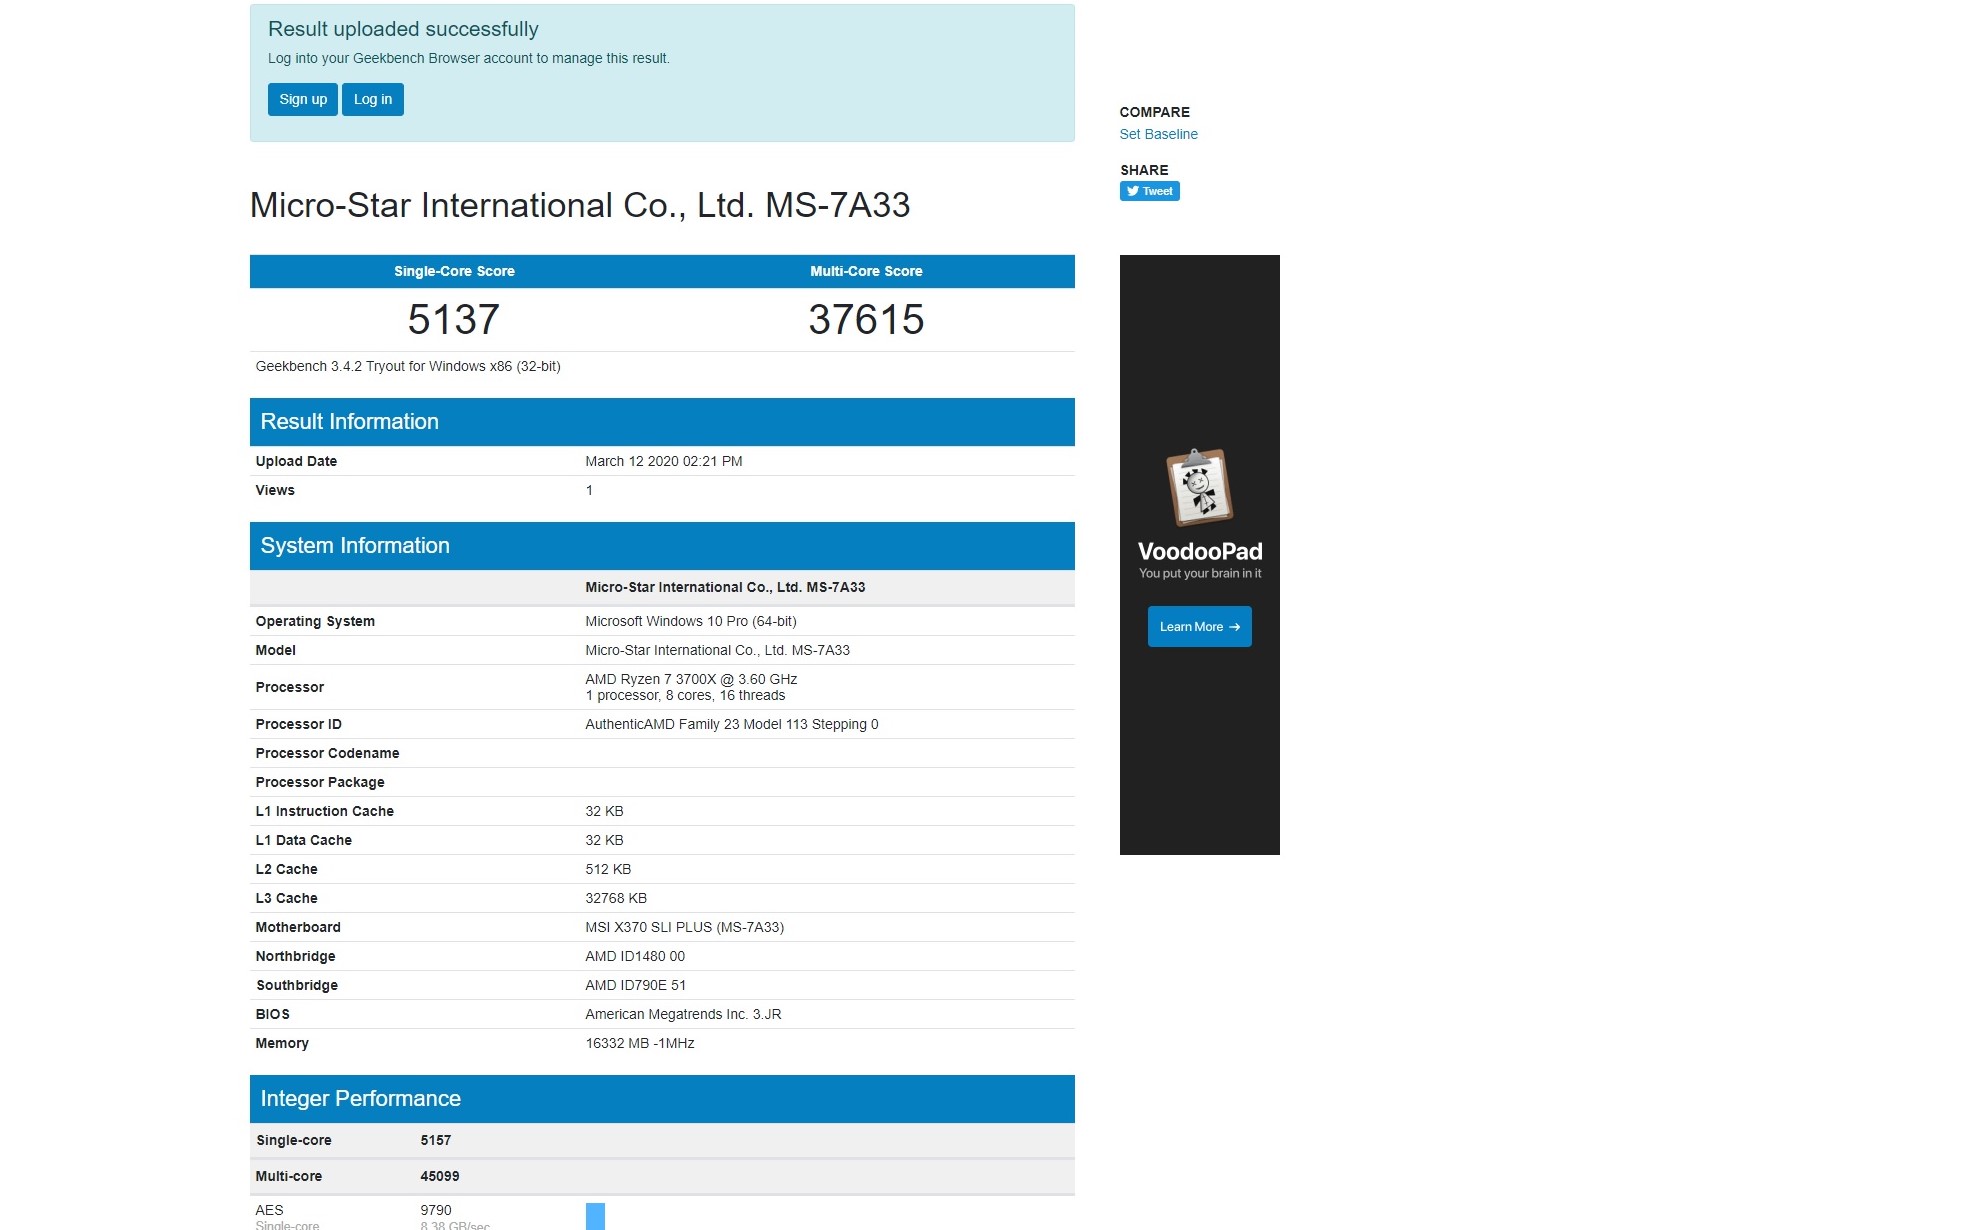The width and height of the screenshot is (1973, 1230).
Task: Share result via Tweet button
Action: 1149,191
